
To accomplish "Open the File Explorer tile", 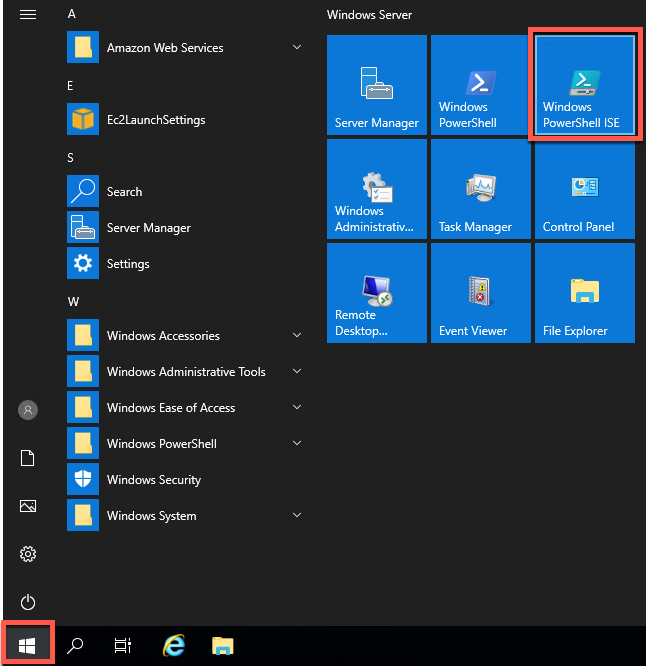I will coord(584,293).
